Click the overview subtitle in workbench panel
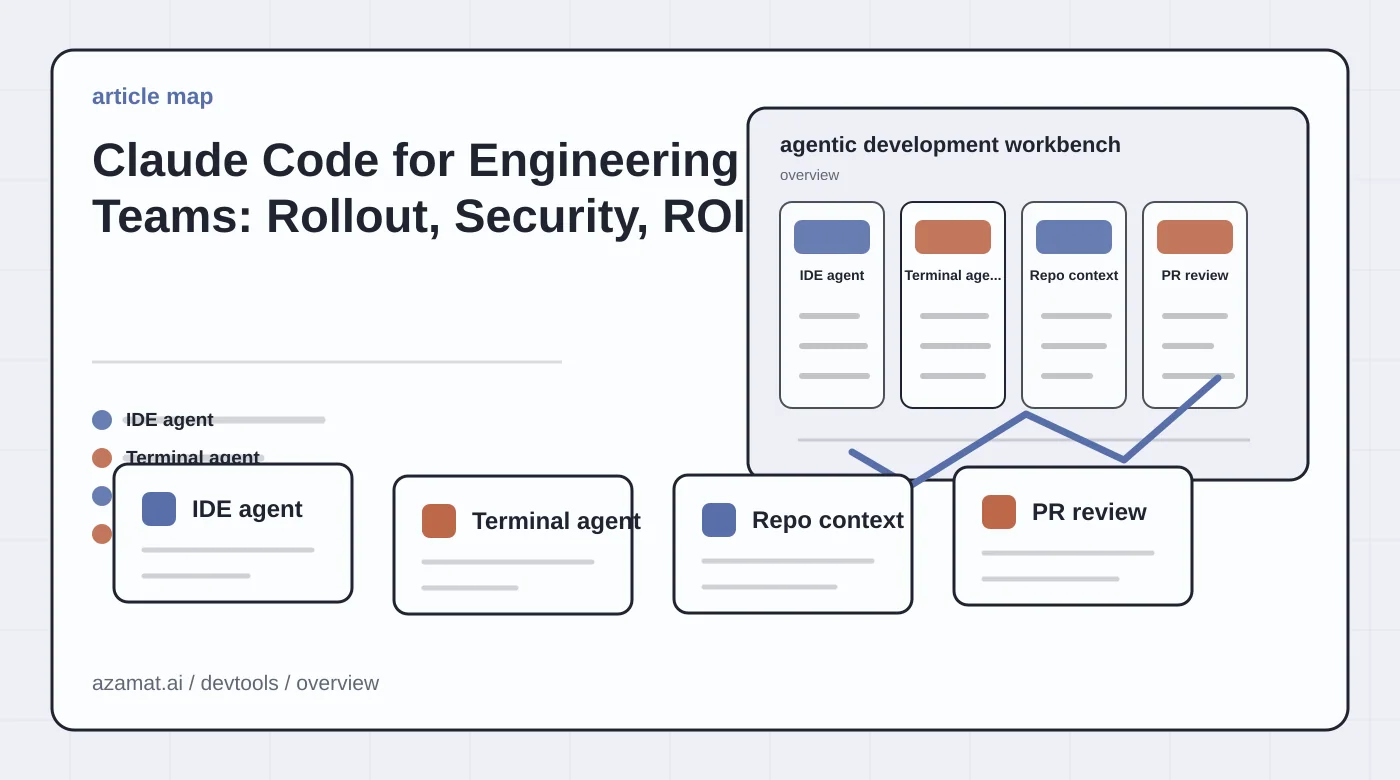The height and width of the screenshot is (780, 1400). pyautogui.click(x=809, y=175)
